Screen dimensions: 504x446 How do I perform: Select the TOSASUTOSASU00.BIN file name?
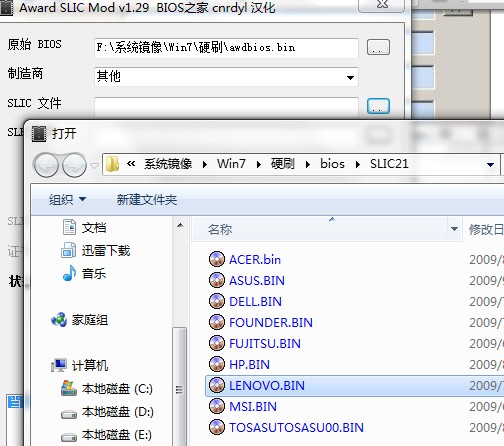296,428
